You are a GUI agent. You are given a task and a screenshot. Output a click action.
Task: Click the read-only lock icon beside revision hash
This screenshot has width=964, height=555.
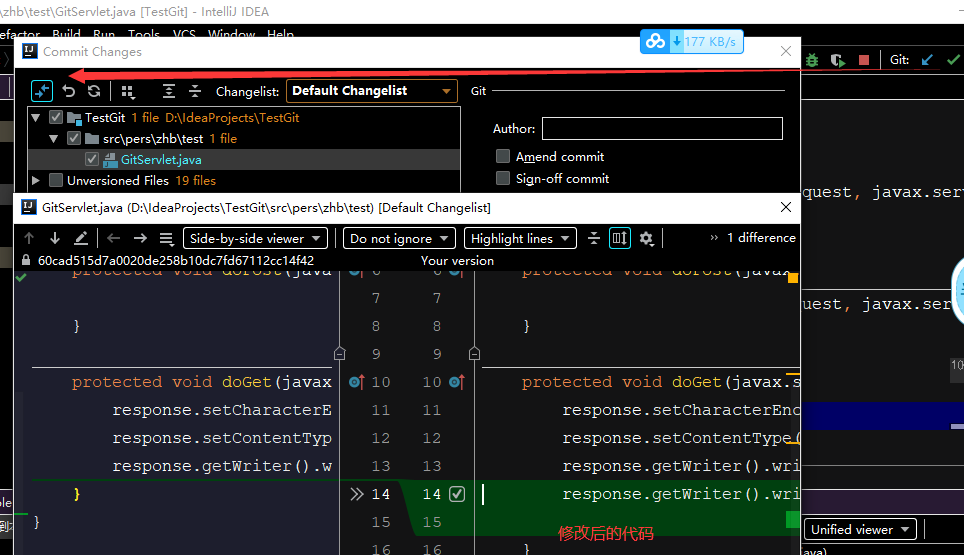pos(26,260)
